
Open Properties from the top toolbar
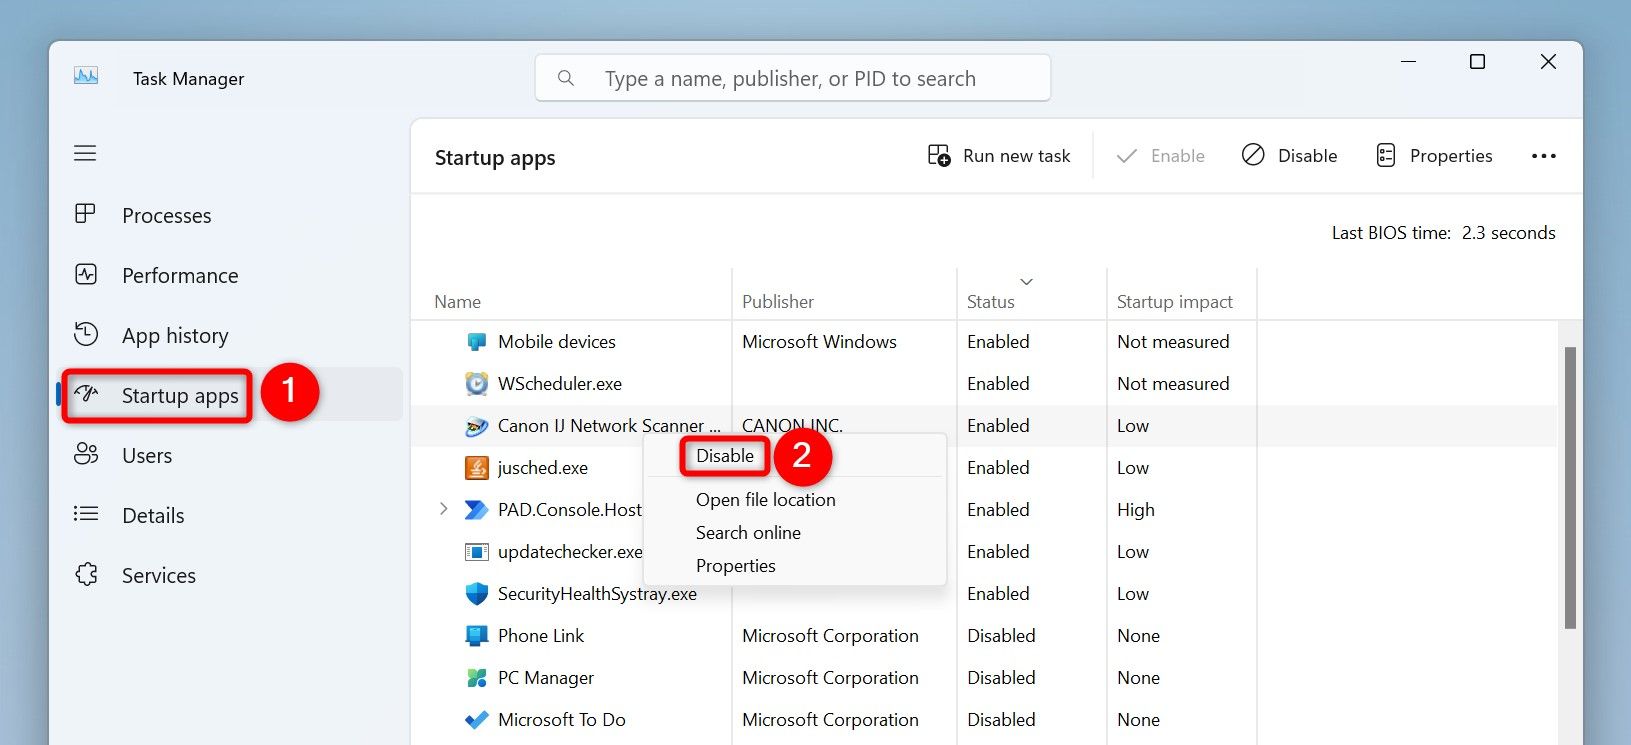(1434, 156)
